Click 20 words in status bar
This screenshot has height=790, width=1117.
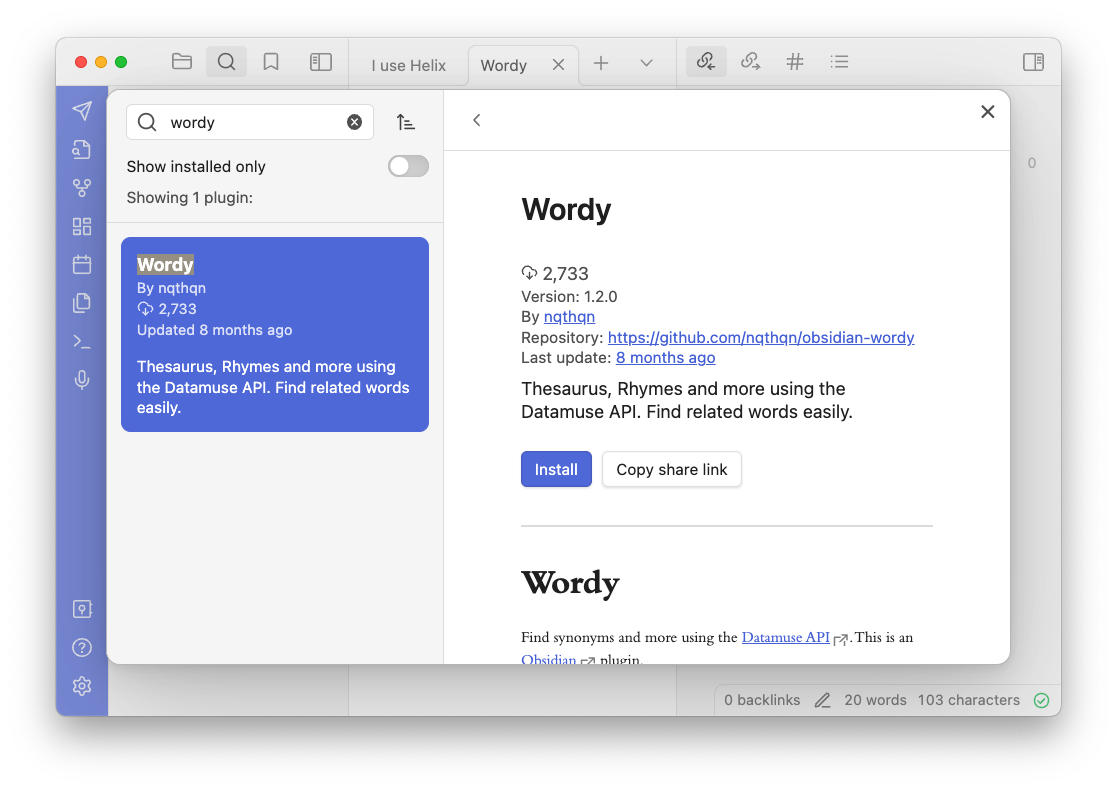876,700
